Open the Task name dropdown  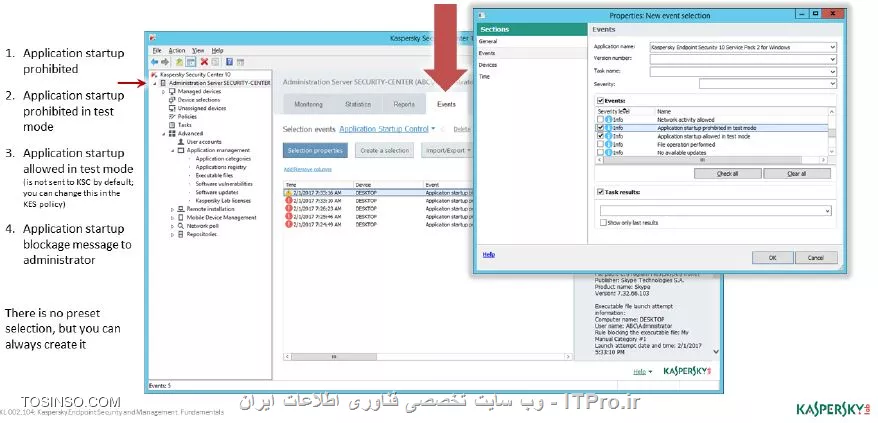click(833, 72)
